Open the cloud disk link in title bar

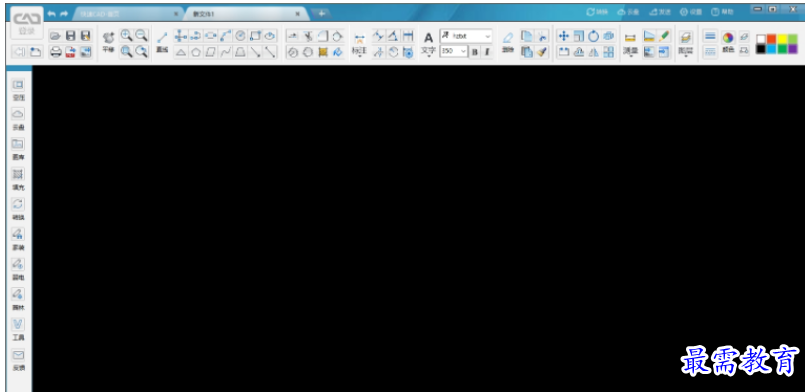628,12
